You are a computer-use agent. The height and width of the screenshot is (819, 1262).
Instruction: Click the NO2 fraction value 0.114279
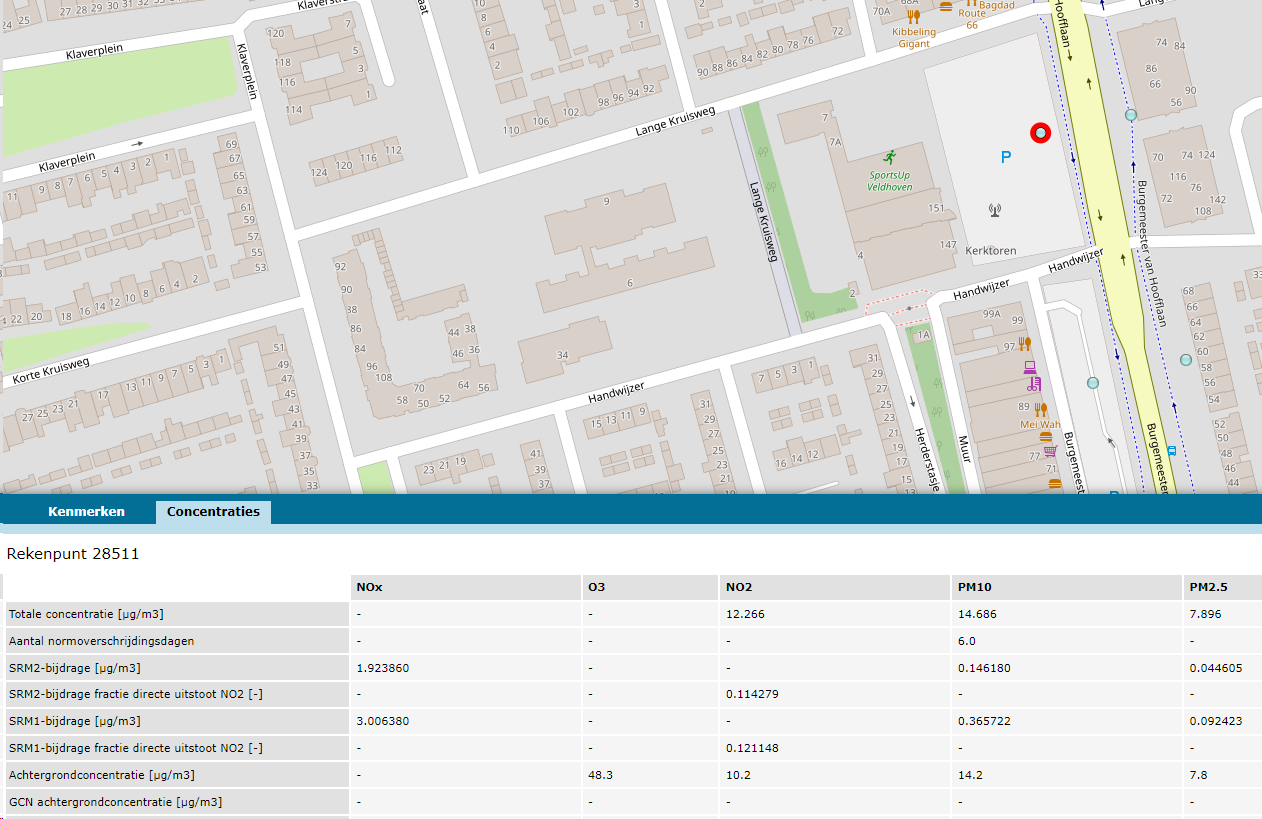752,694
